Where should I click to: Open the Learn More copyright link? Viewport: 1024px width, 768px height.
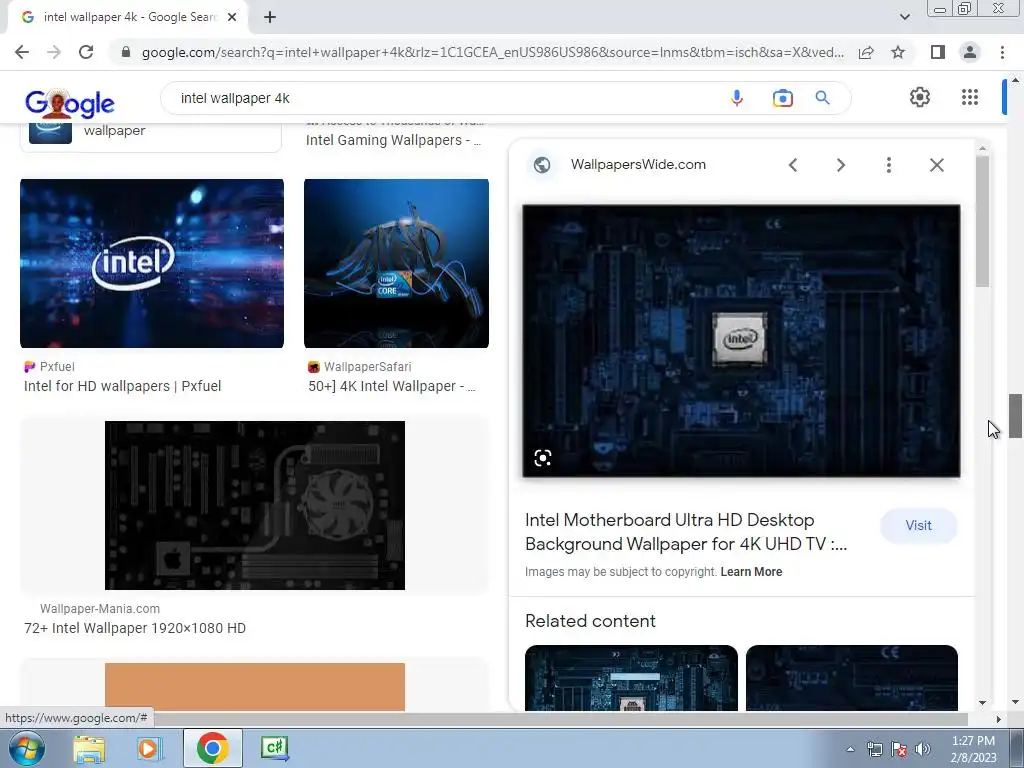[751, 572]
